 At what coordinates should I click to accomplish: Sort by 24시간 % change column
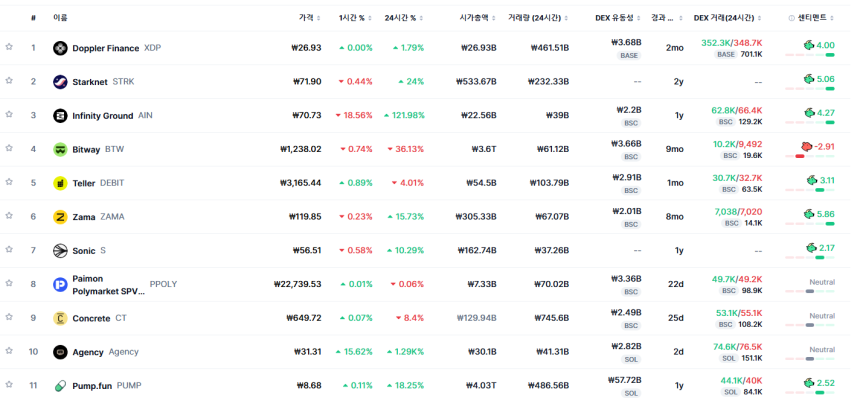pyautogui.click(x=404, y=18)
